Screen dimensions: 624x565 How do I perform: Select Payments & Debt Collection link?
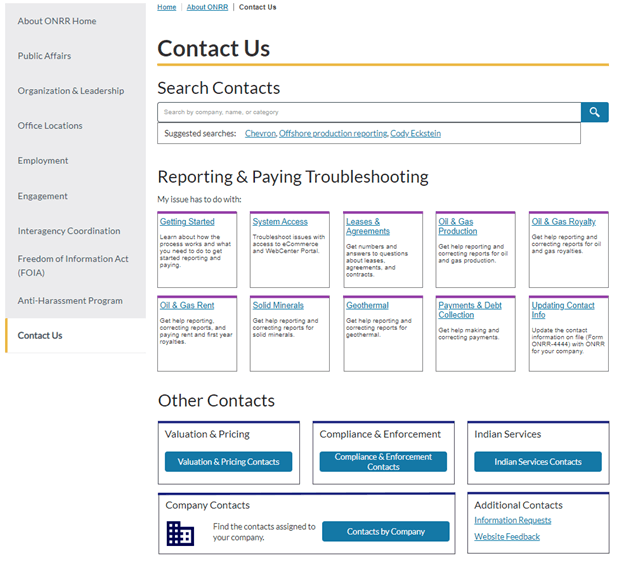click(x=469, y=310)
